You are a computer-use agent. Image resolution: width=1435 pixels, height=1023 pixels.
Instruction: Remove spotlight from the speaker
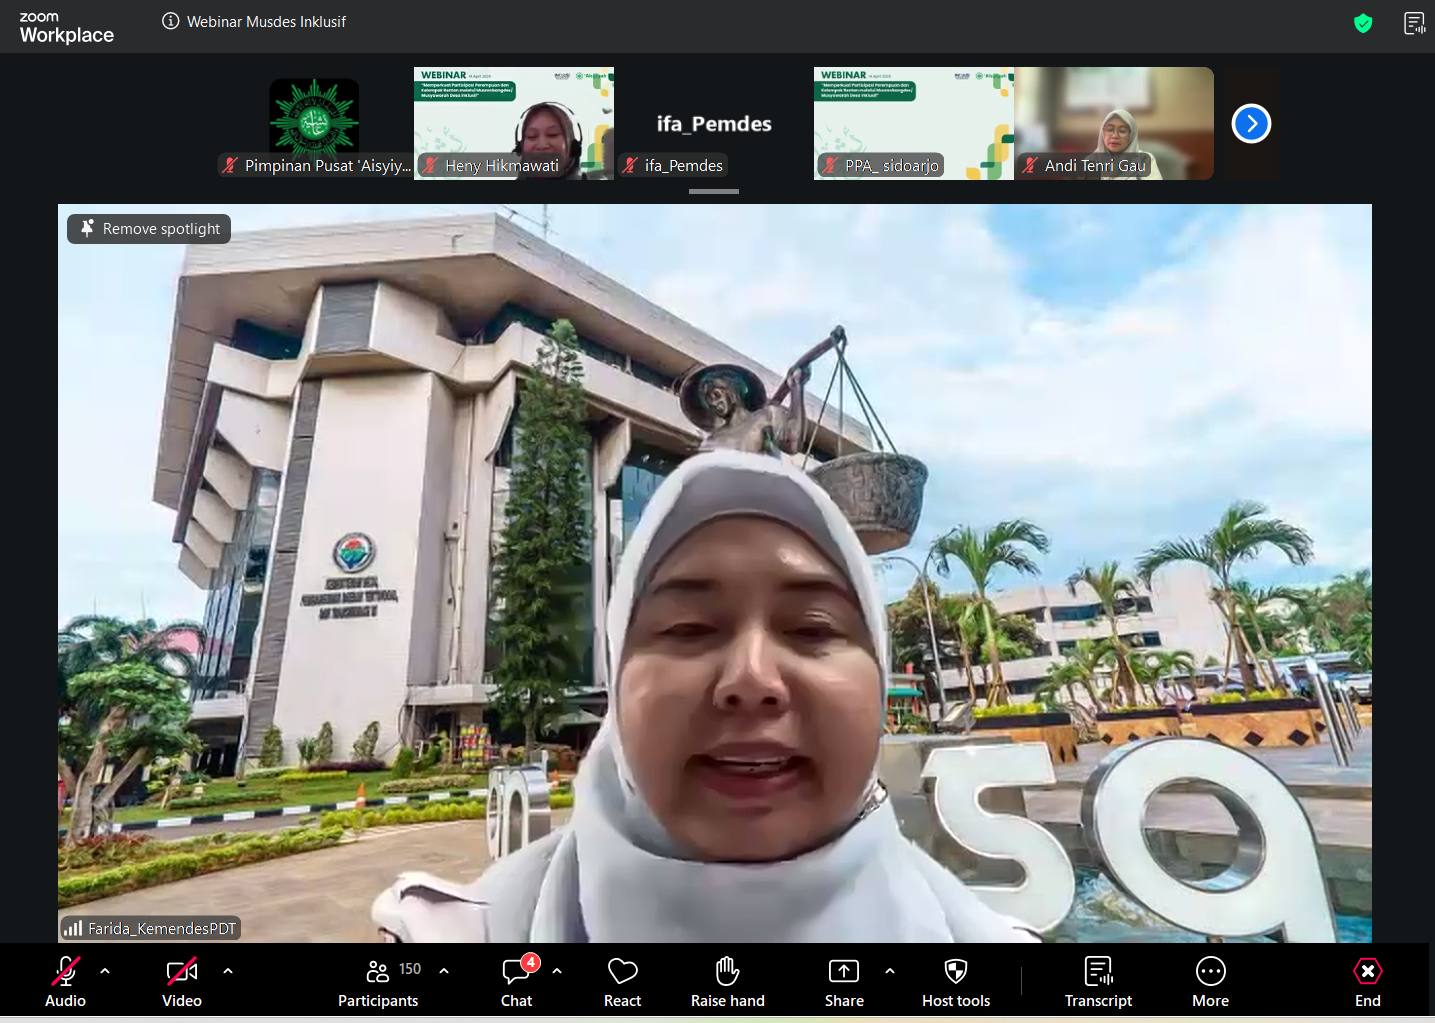150,229
